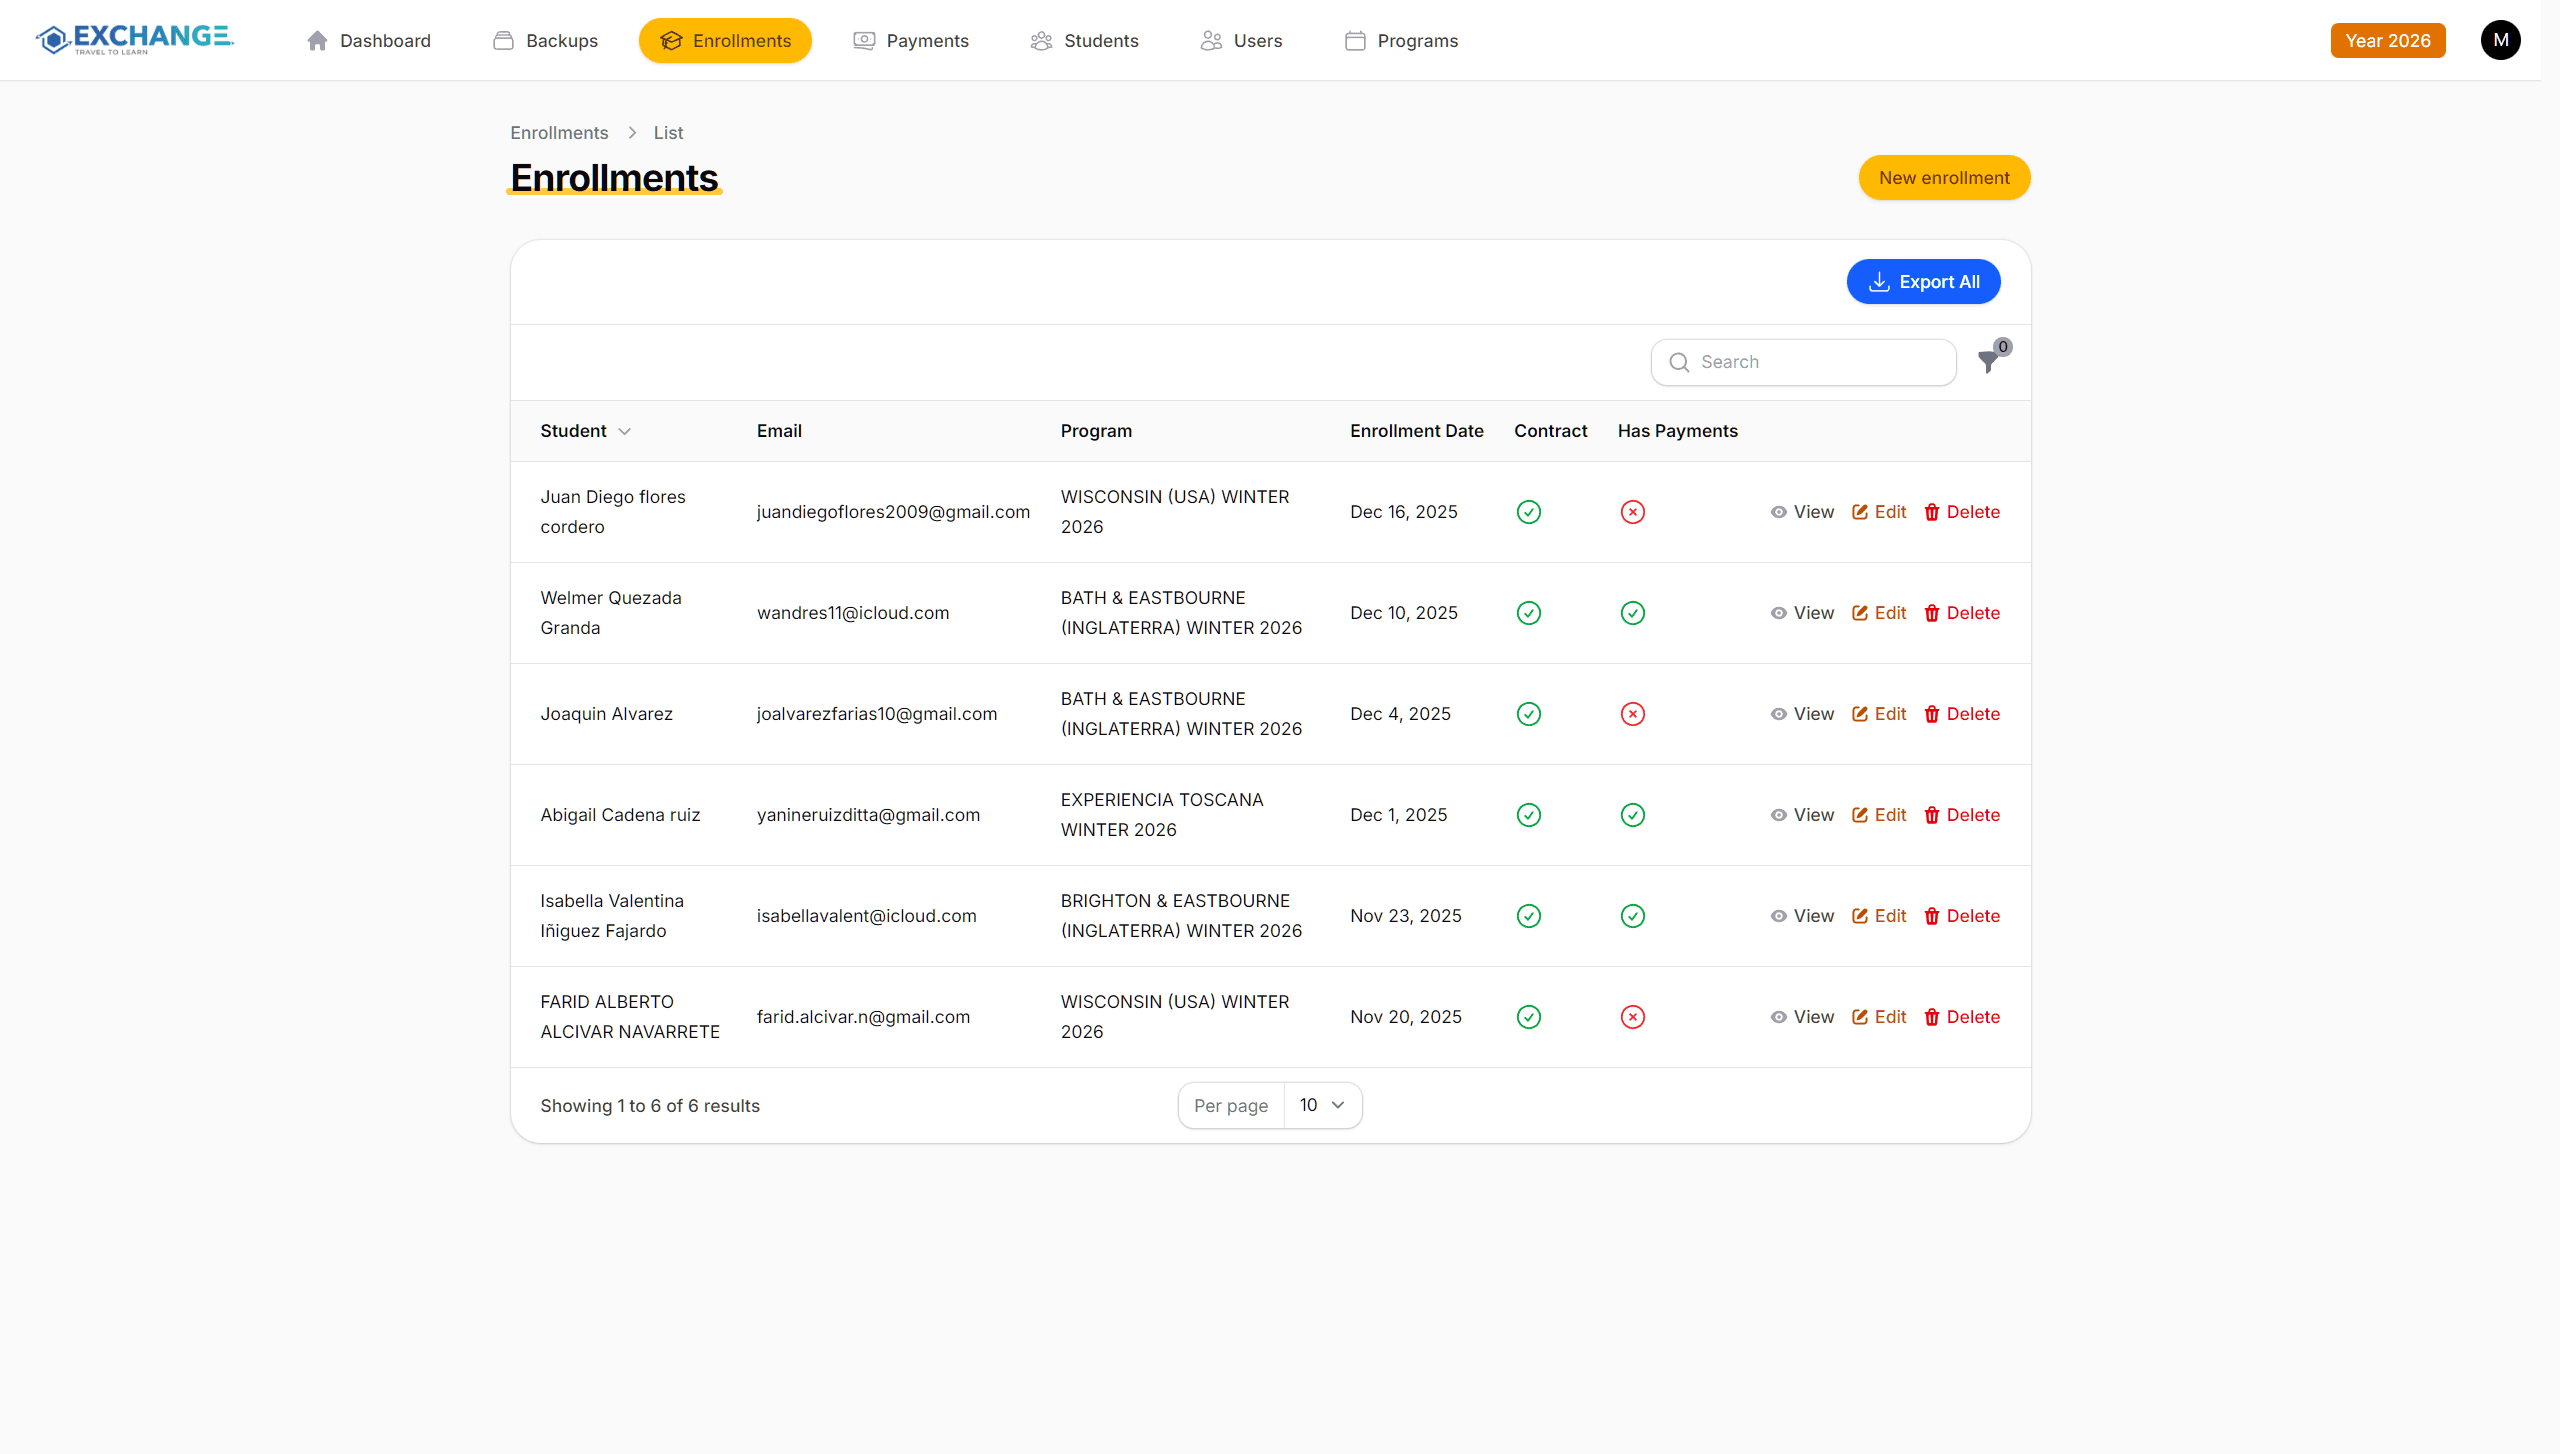Viewport: 2560px width, 1454px height.
Task: Click the filter funnel icon
Action: click(1988, 362)
